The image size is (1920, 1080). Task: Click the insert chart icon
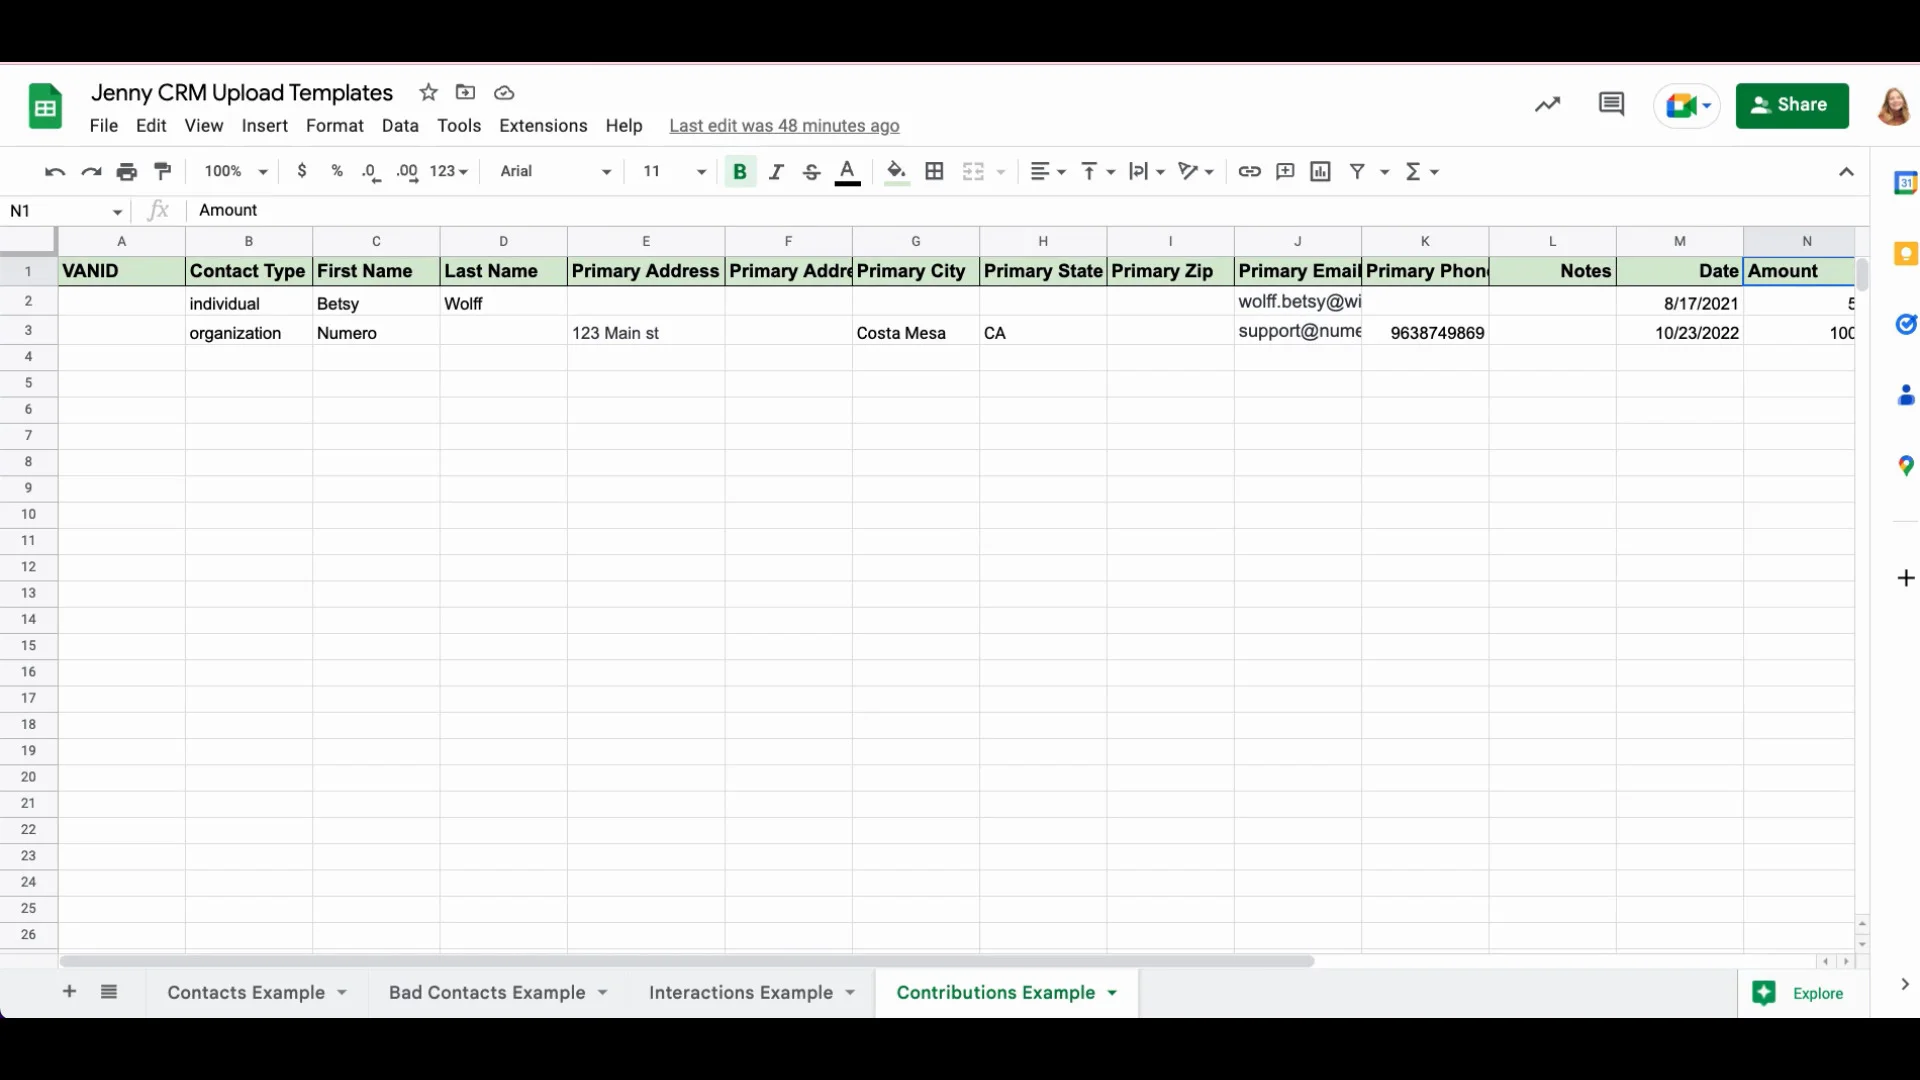tap(1320, 171)
